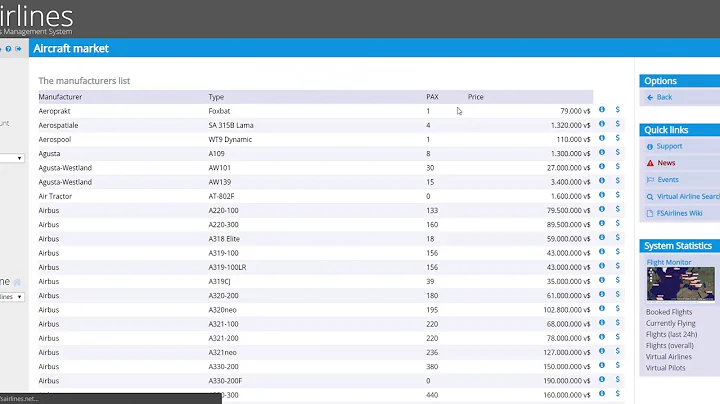This screenshot has height=404, width=720.
Task: Show info for WT9 Dynamic
Action: click(602, 138)
